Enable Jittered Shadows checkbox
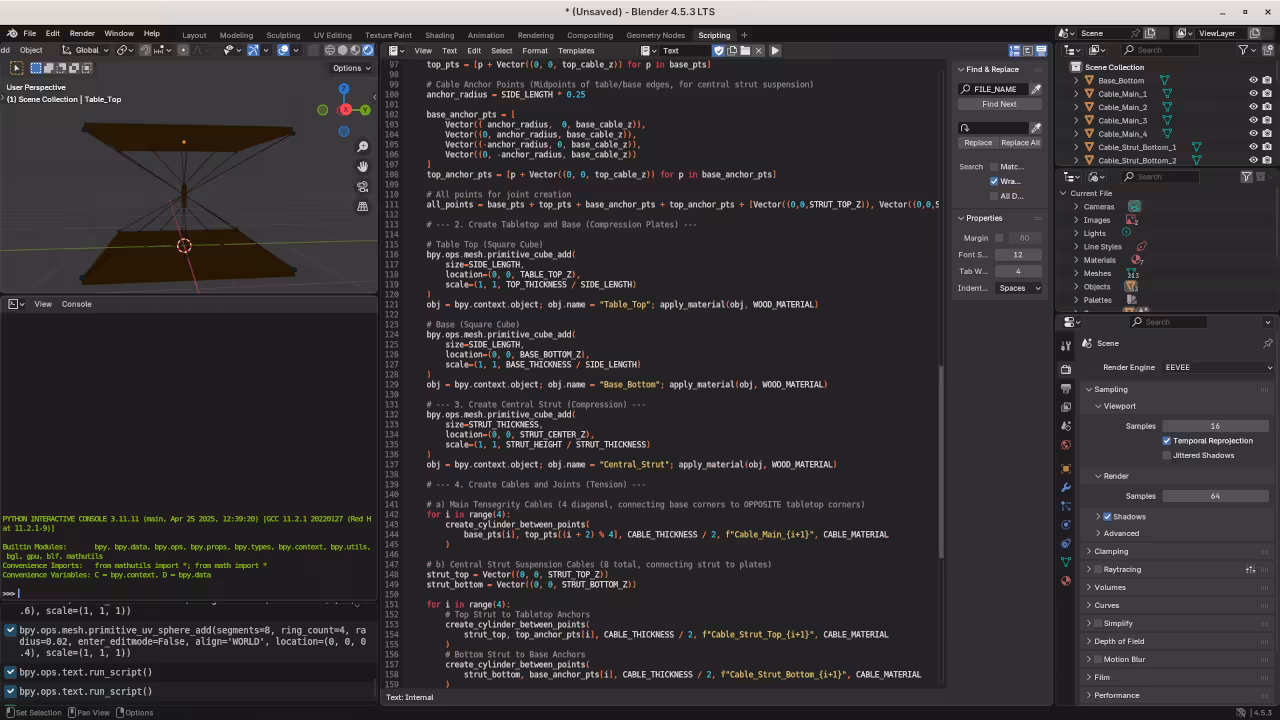1280x720 pixels. 1167,456
